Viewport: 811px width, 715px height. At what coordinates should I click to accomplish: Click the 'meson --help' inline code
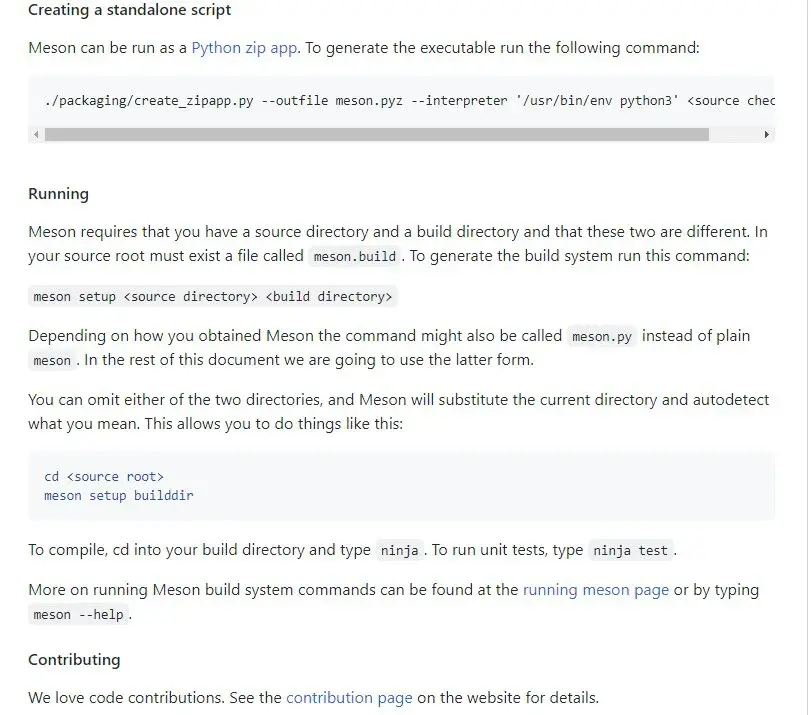click(x=78, y=615)
